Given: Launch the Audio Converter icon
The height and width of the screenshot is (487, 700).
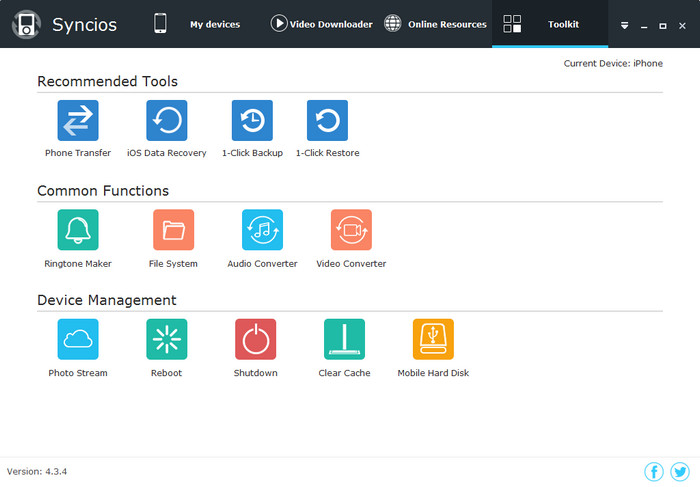Looking at the screenshot, I should [262, 230].
